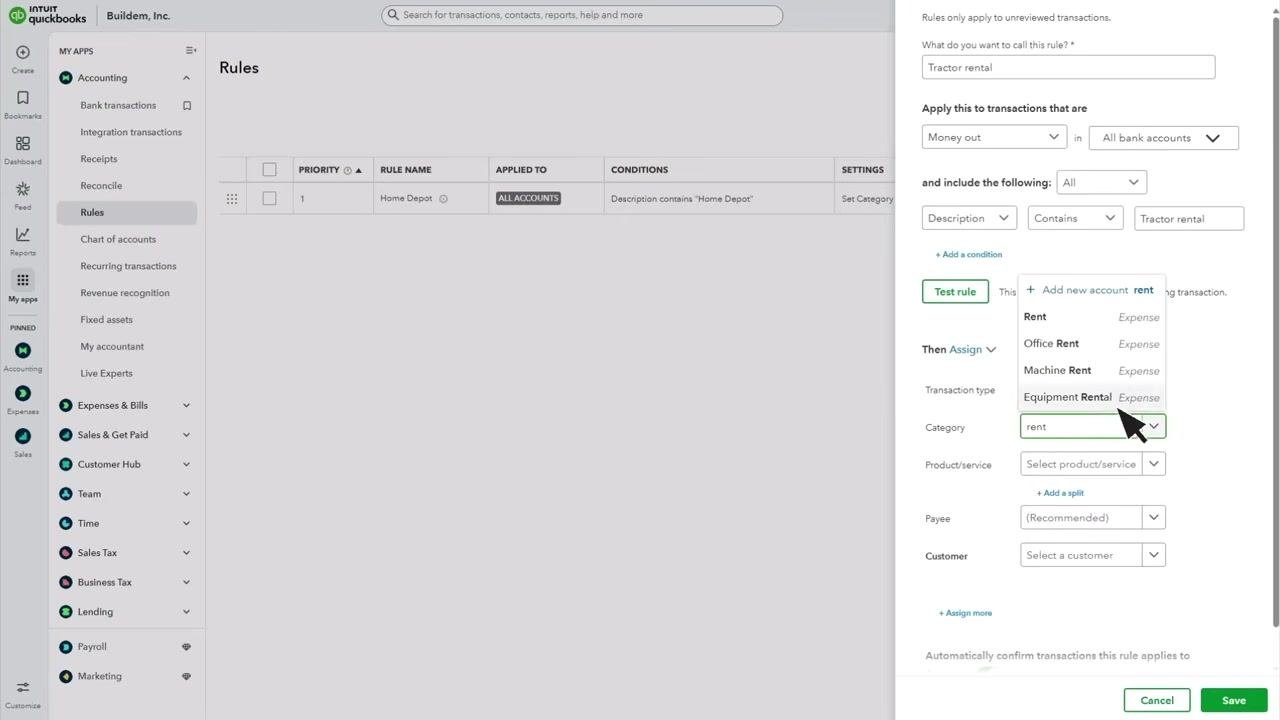
Task: Click the QuickBooks logo
Action: point(47,15)
